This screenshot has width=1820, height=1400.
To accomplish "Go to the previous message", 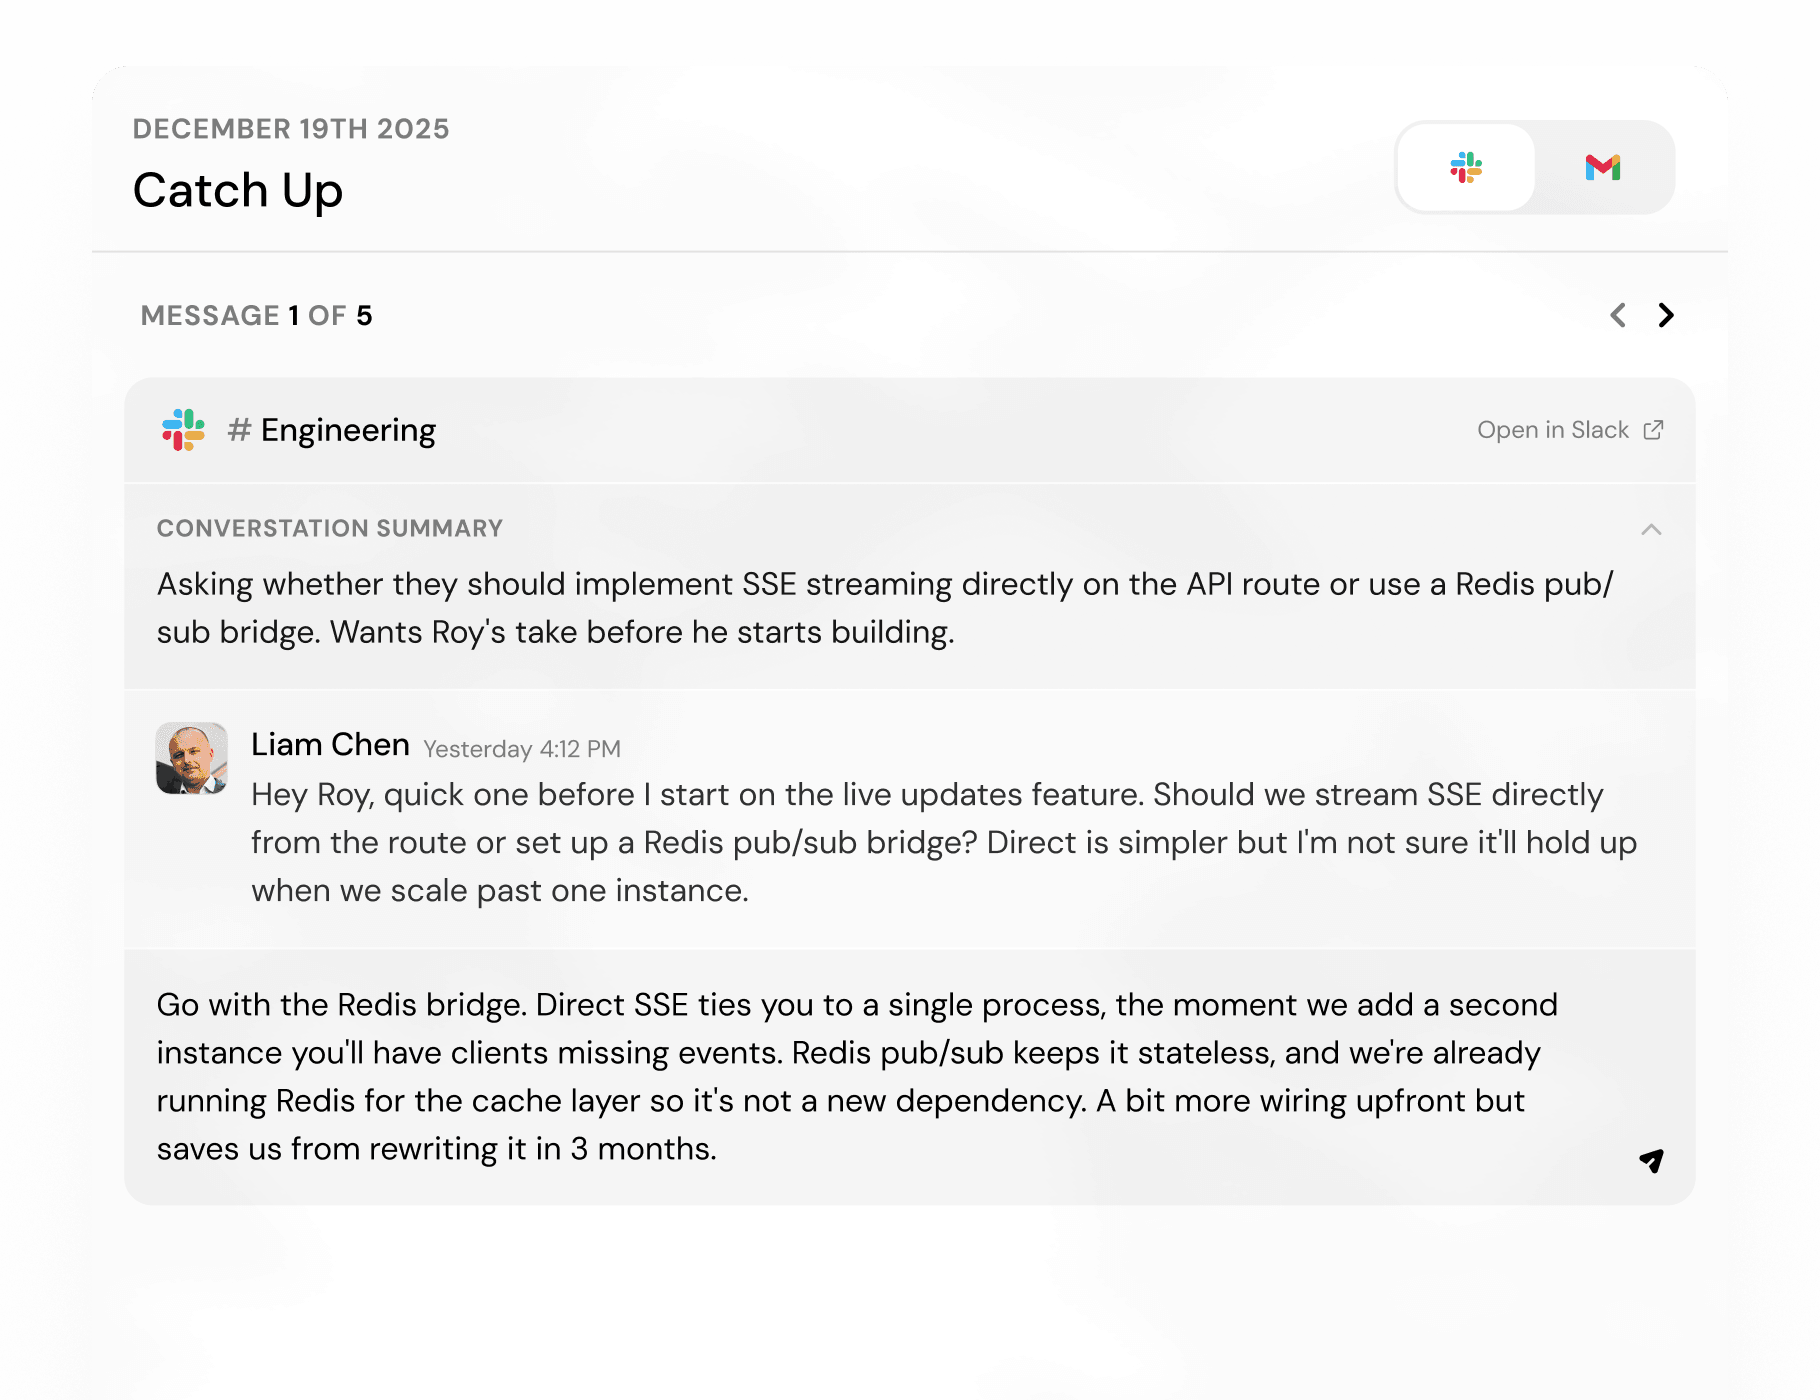I will pos(1618,316).
